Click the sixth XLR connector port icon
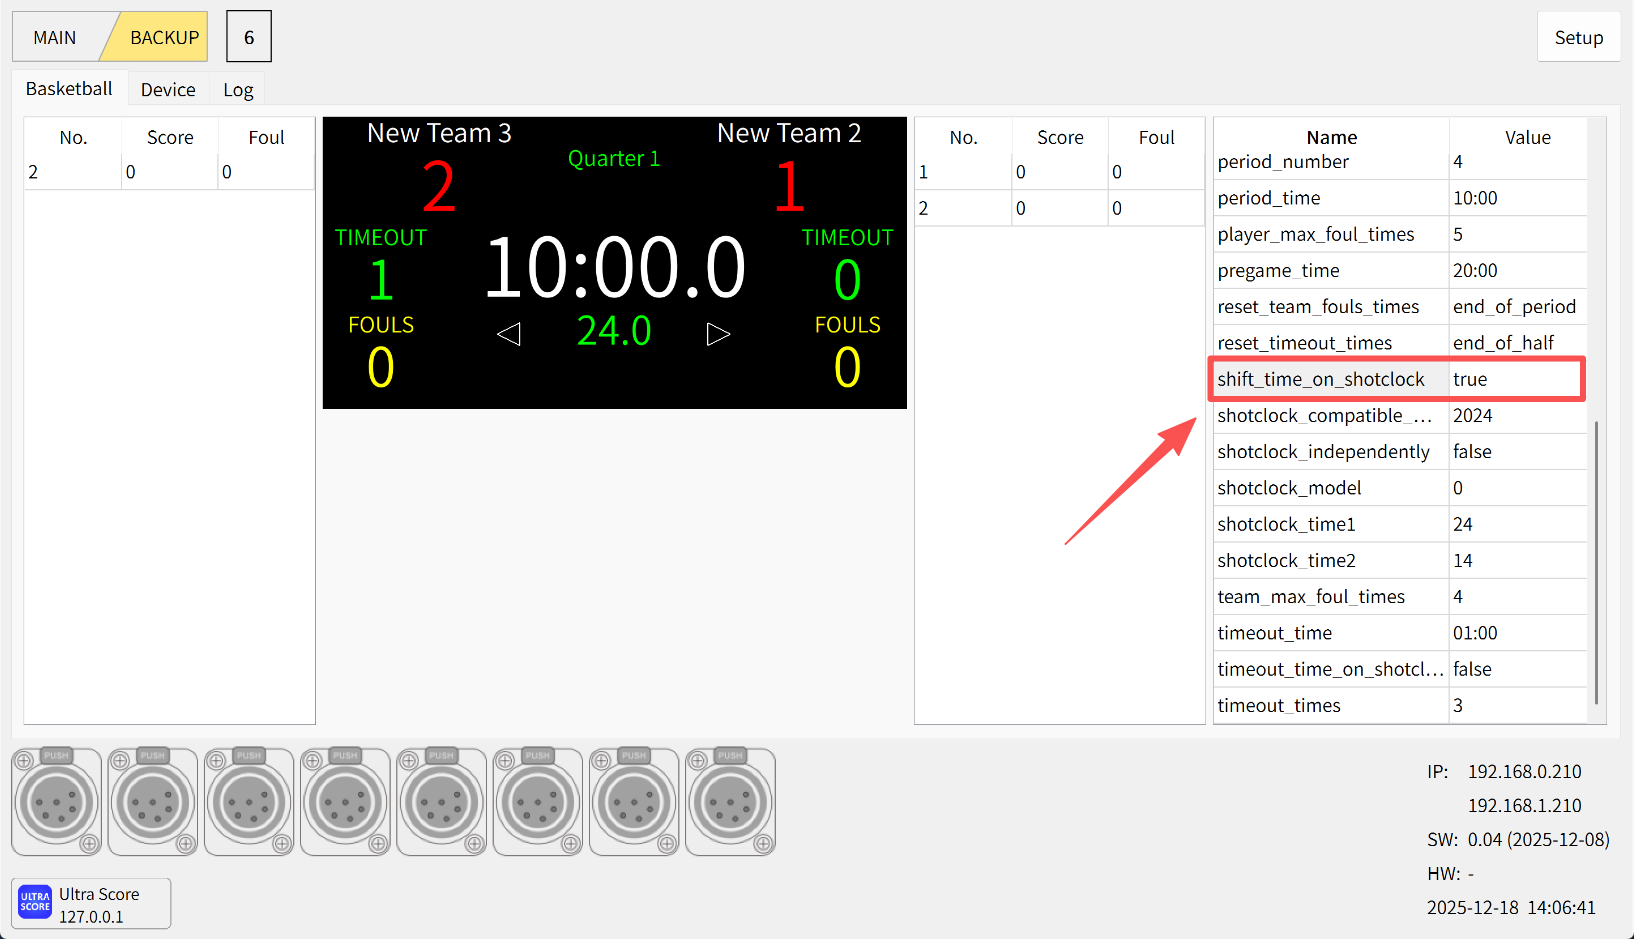Screen dimensions: 1634x939 (538, 802)
